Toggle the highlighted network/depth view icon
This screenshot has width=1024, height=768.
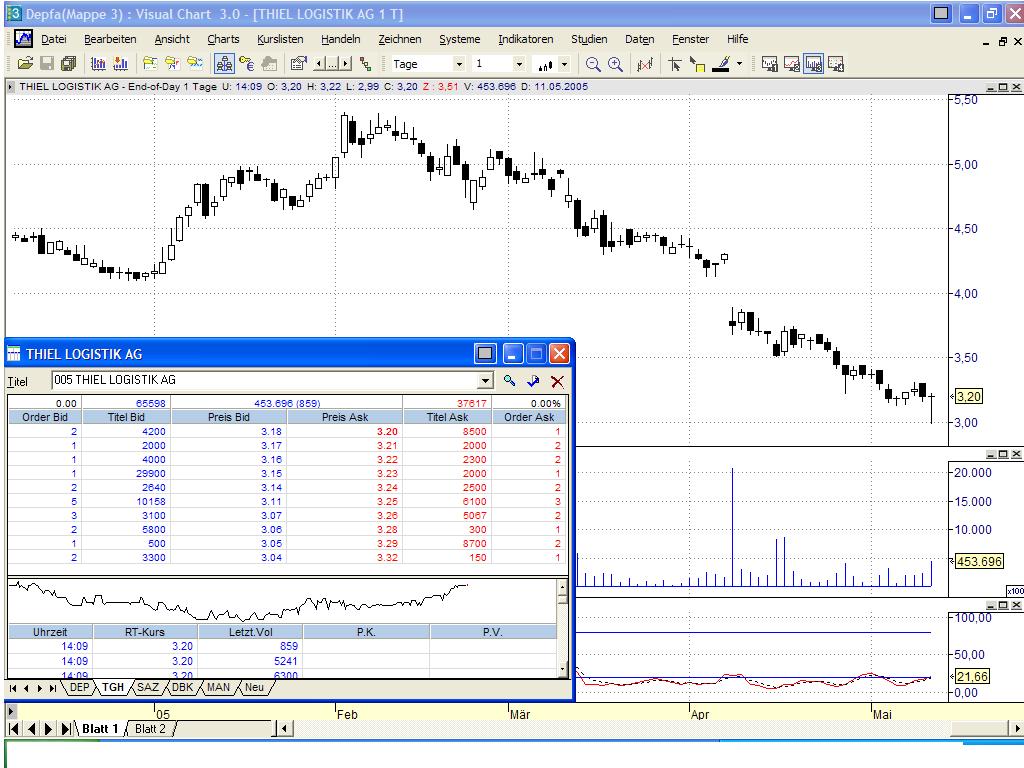coord(223,62)
